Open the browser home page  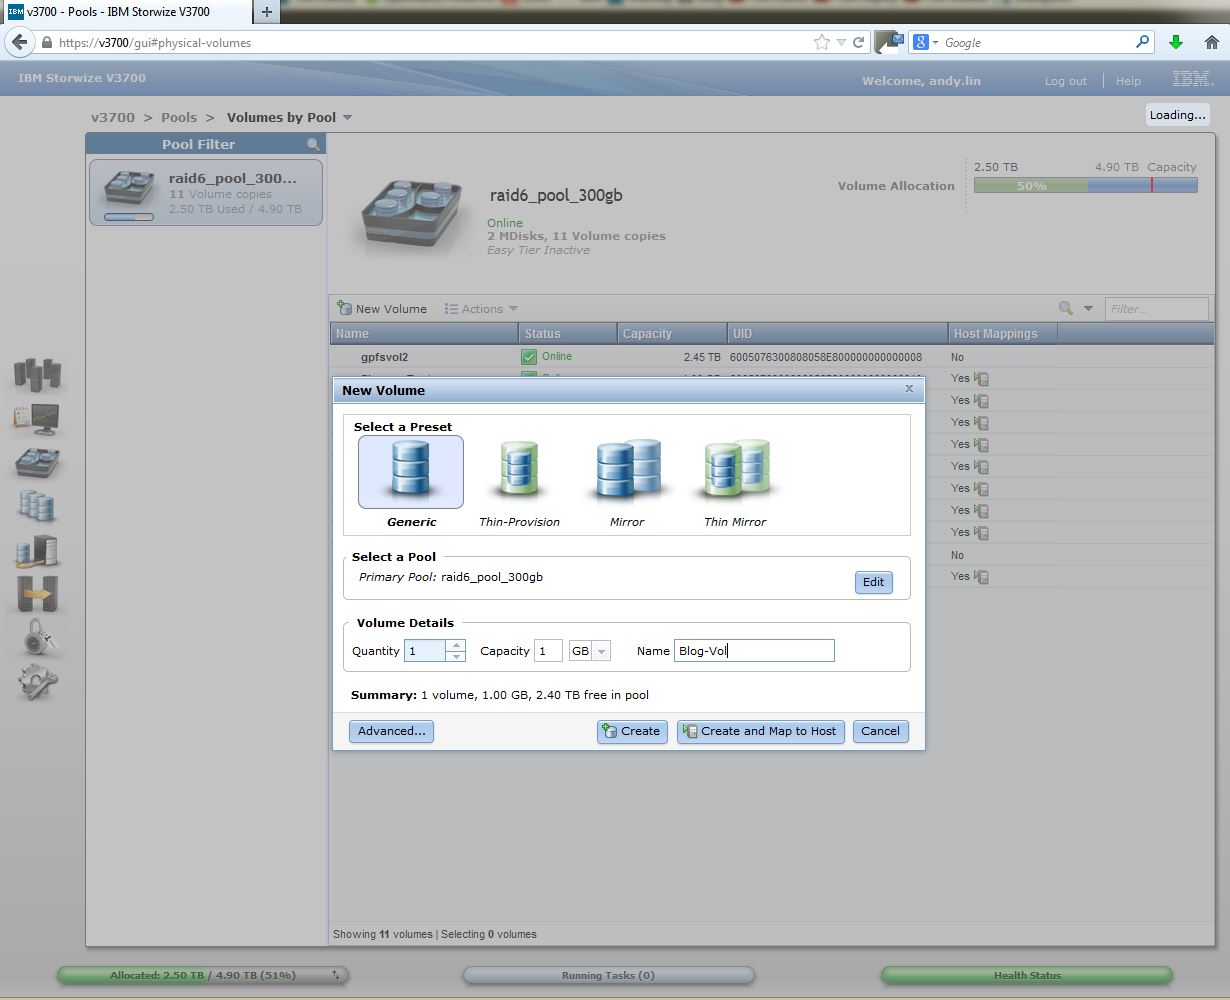[x=1211, y=42]
